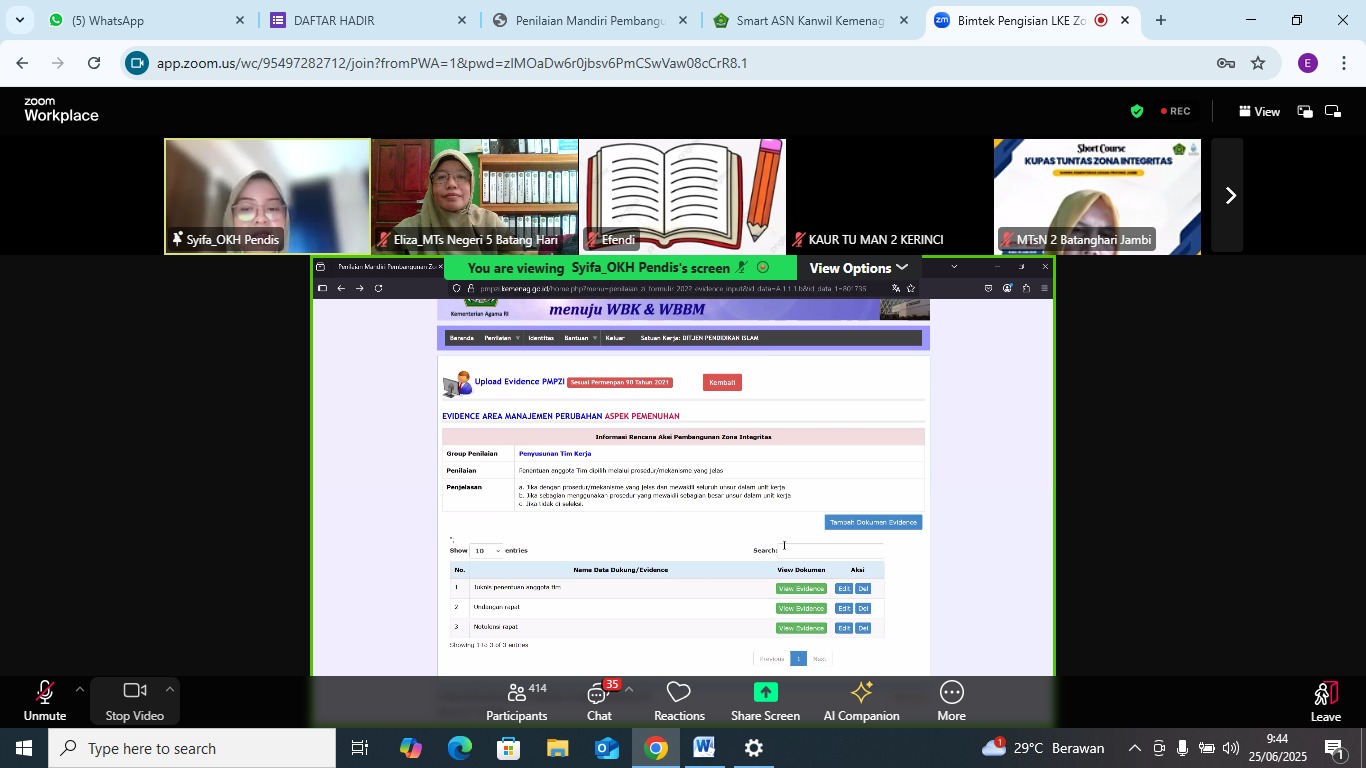
Task: Expand video options arrow next to Stop Video
Action: tap(170, 689)
